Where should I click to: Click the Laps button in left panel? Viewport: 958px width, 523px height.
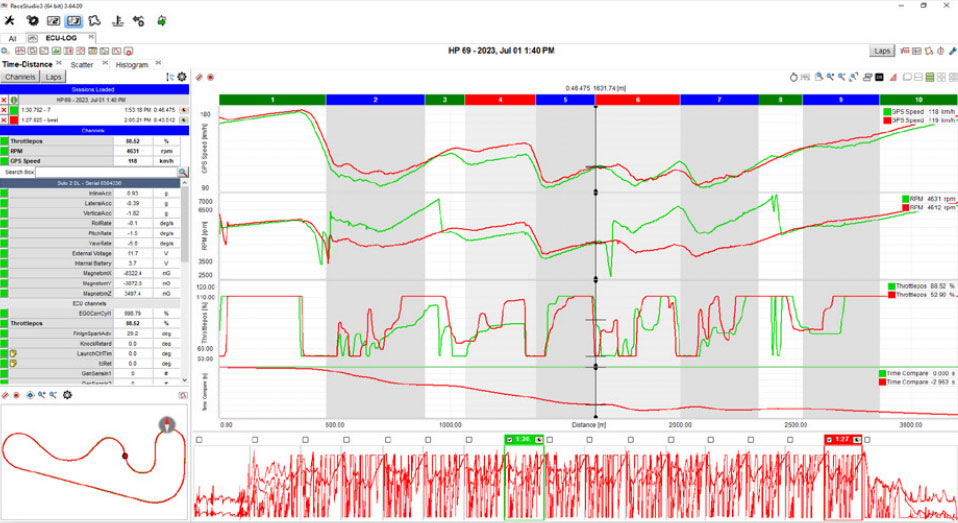click(53, 77)
